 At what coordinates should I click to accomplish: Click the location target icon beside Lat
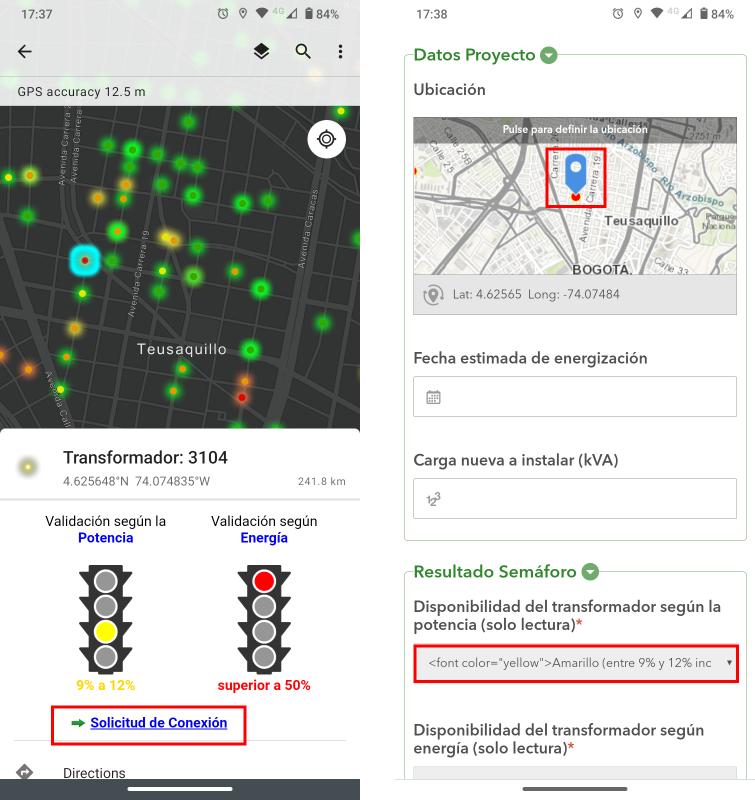tap(433, 294)
